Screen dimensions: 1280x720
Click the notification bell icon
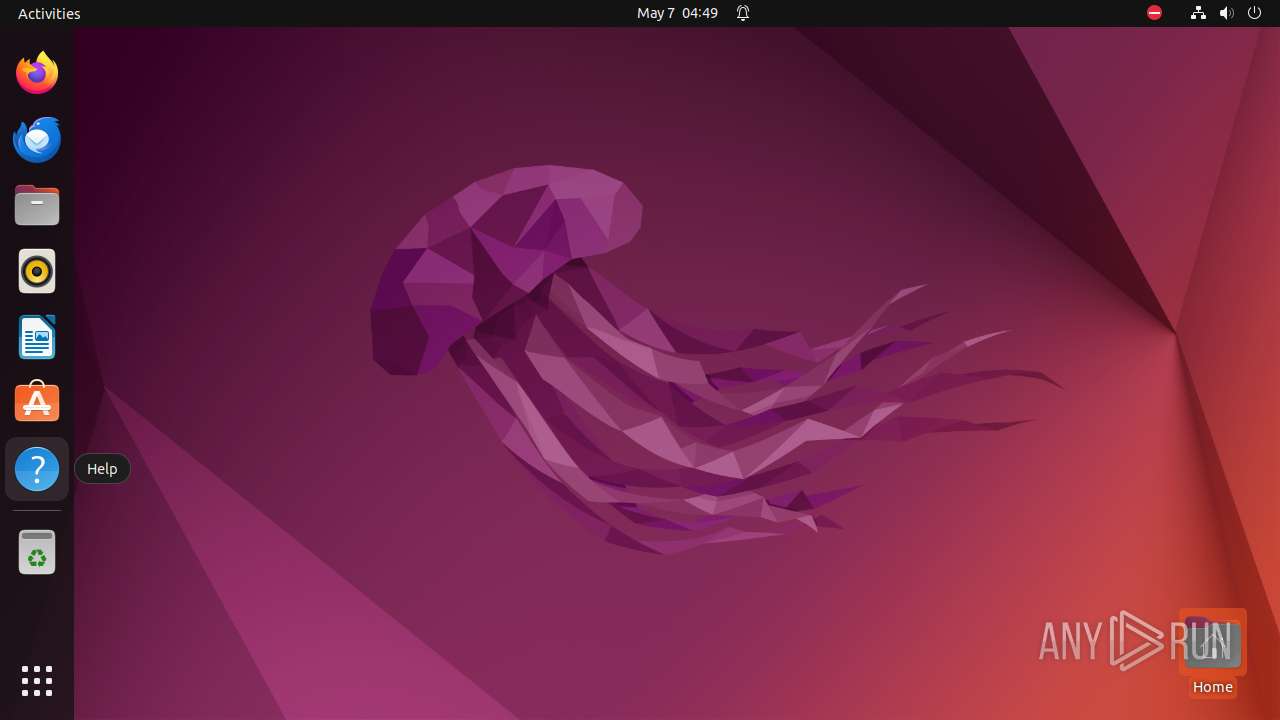coord(743,13)
